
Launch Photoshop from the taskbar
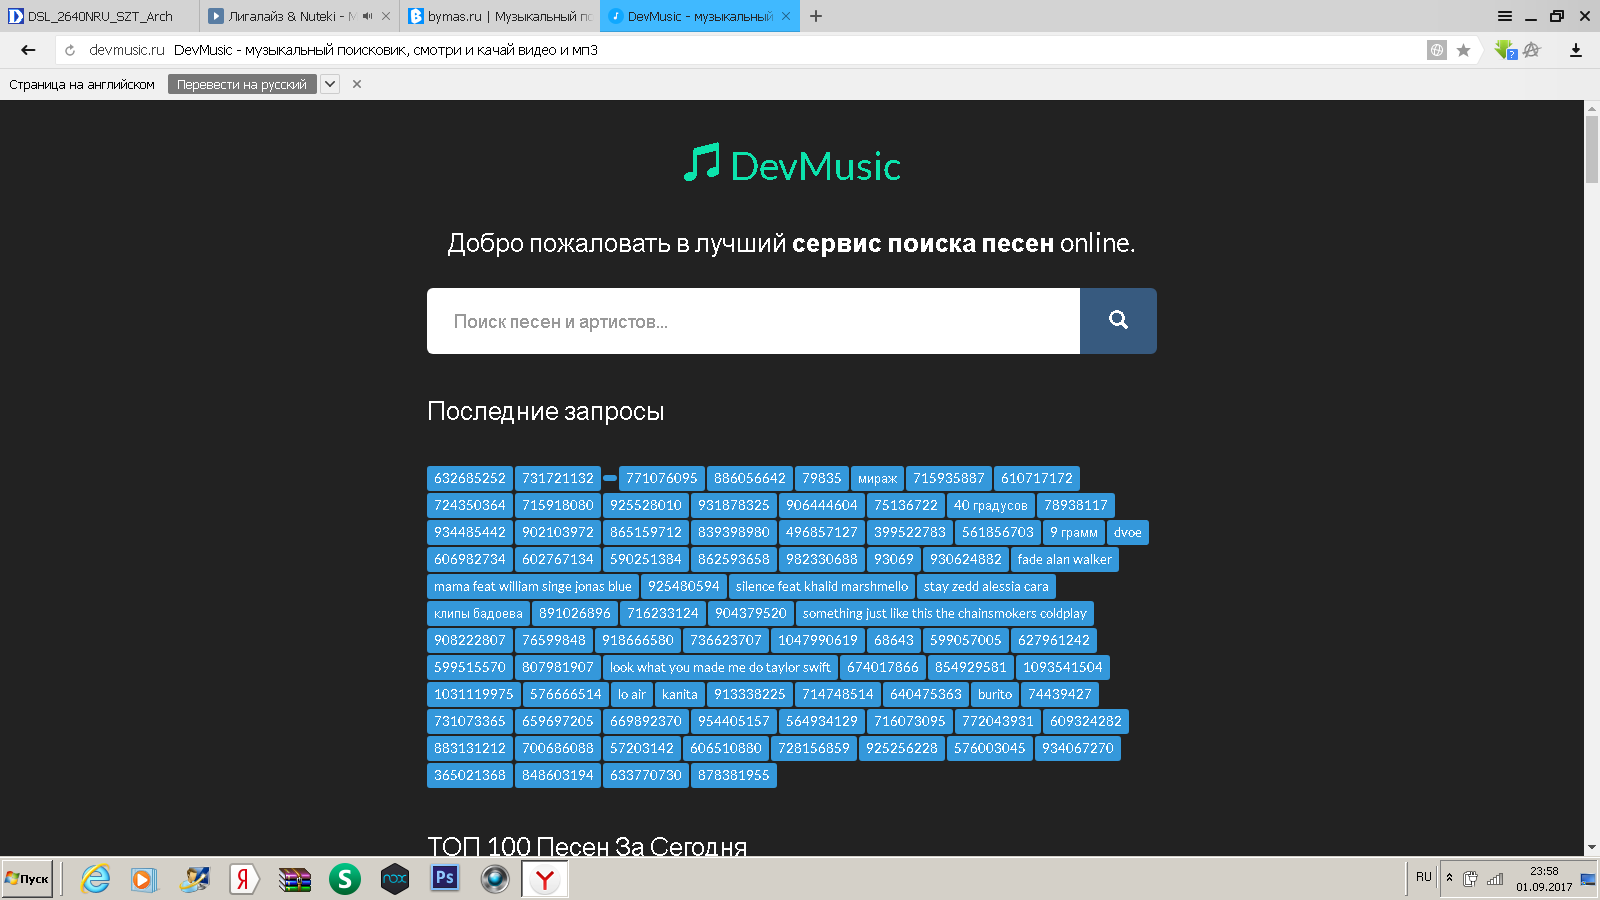pos(444,878)
